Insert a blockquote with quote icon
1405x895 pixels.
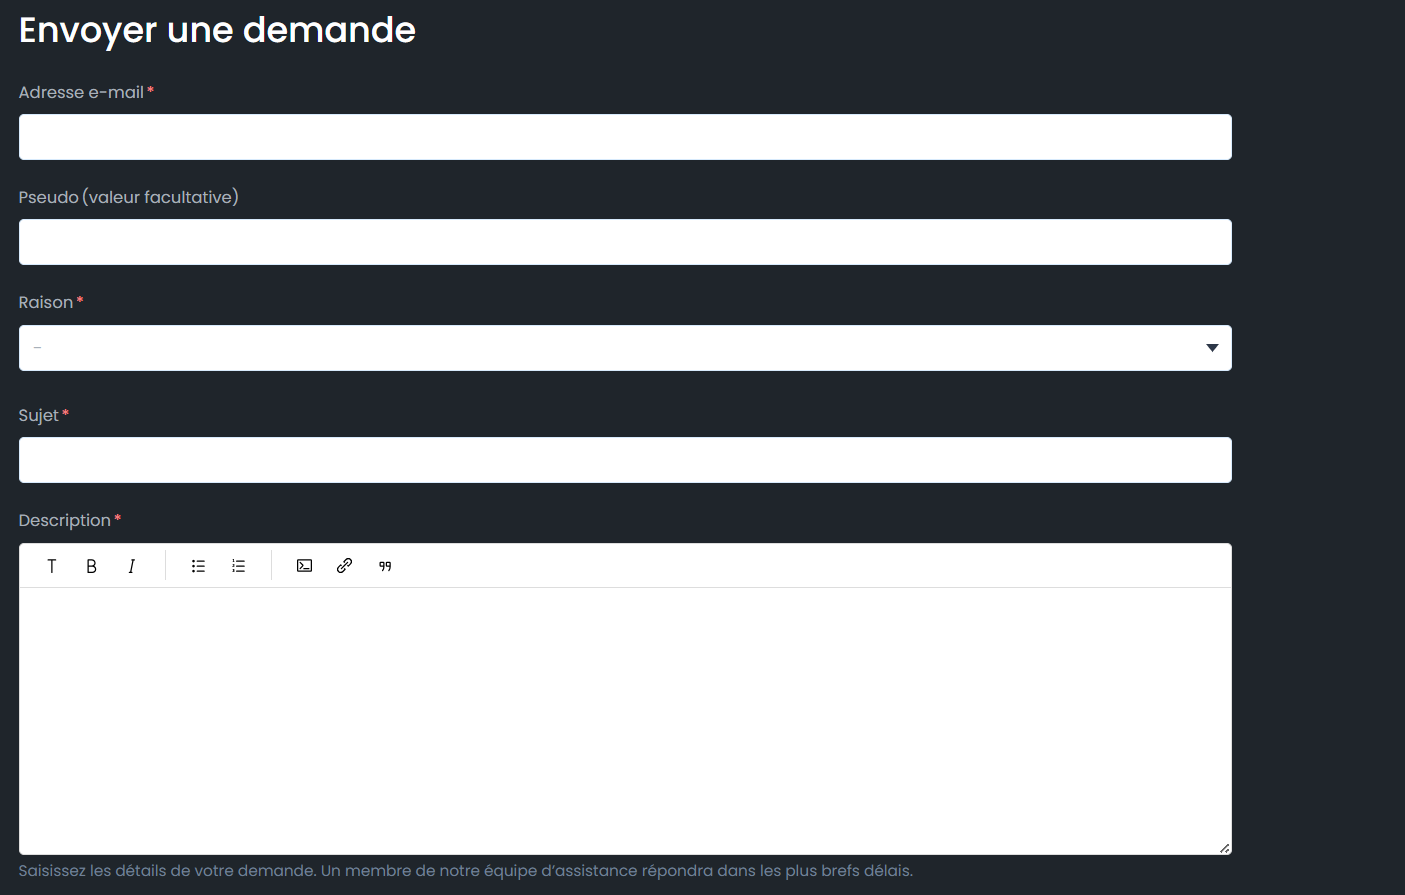[385, 566]
